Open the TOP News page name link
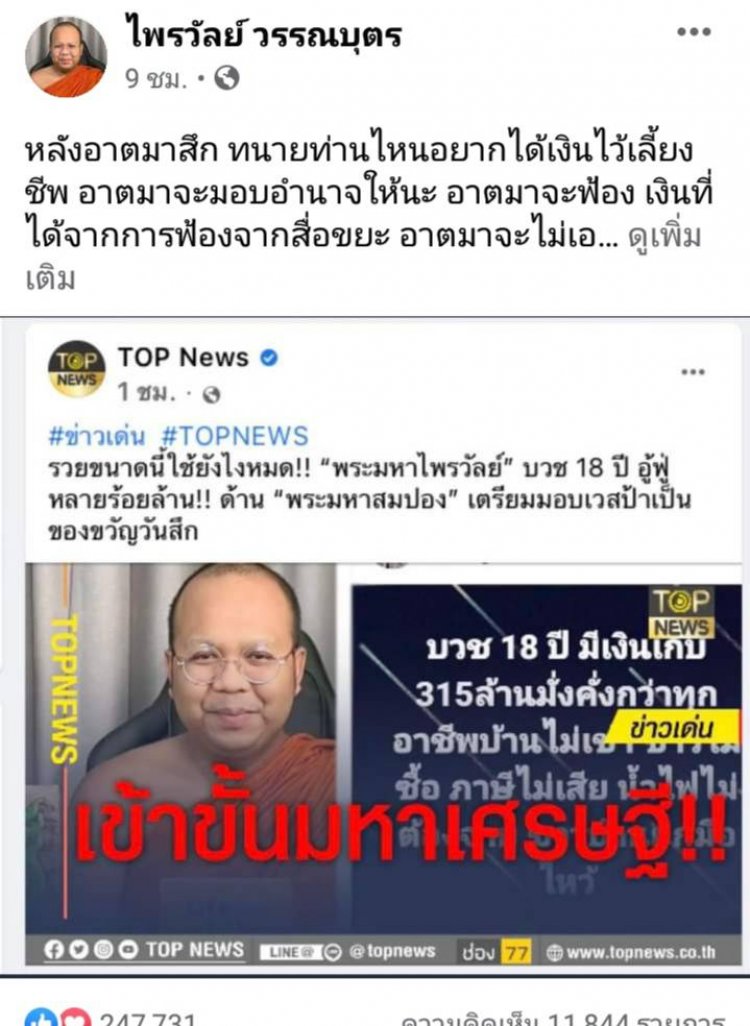This screenshot has width=750, height=1026. click(x=183, y=357)
